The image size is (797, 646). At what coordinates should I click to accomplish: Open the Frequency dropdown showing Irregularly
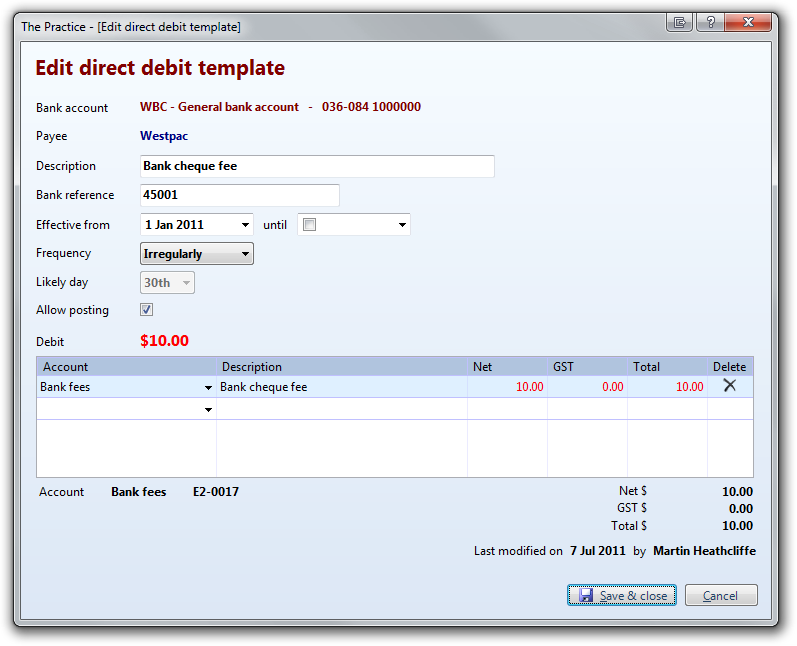click(x=197, y=254)
